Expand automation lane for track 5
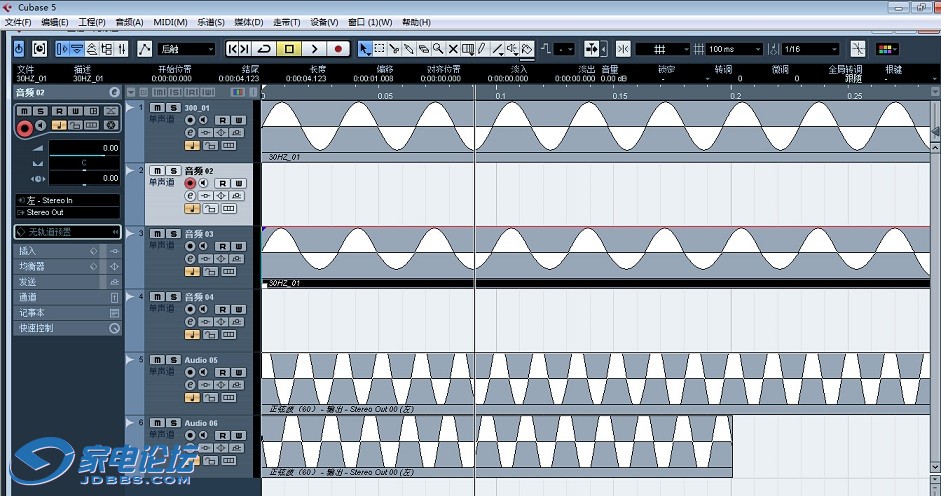Image resolution: width=941 pixels, height=496 pixels. [x=130, y=360]
